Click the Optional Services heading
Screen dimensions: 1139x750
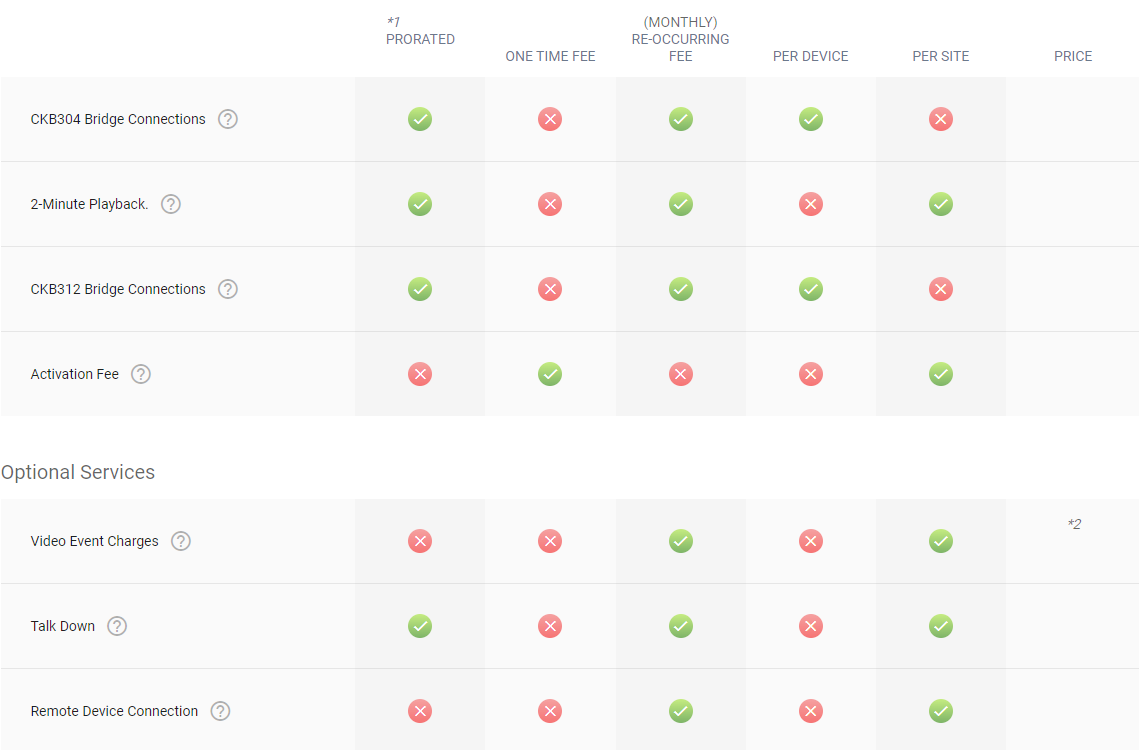pos(78,472)
